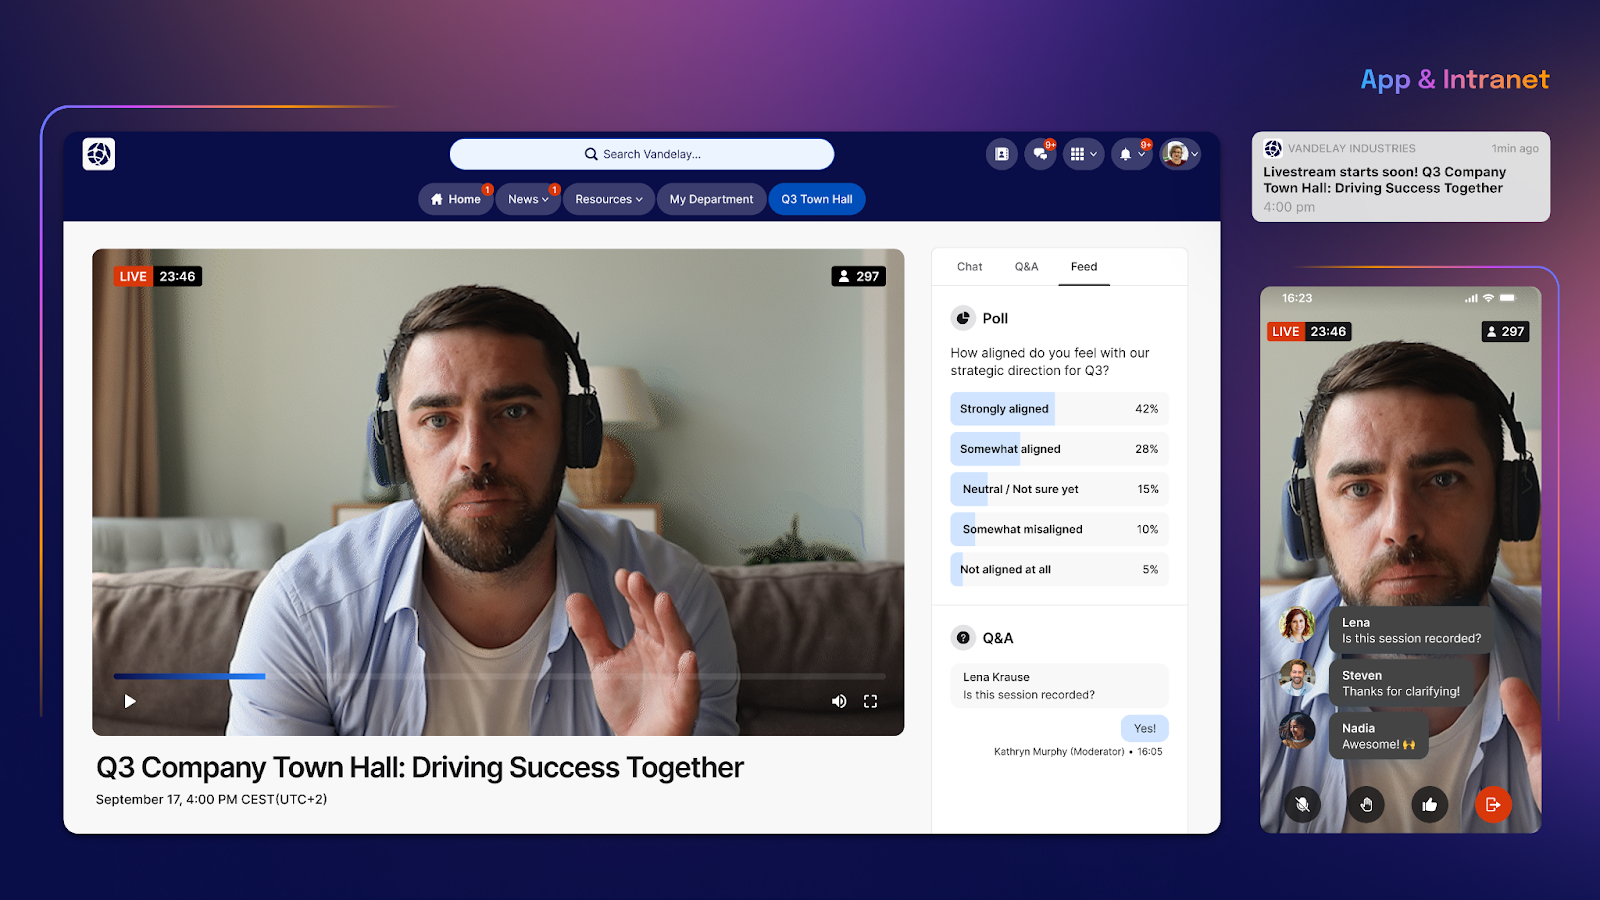Switch to the Q&A tab

point(1026,266)
